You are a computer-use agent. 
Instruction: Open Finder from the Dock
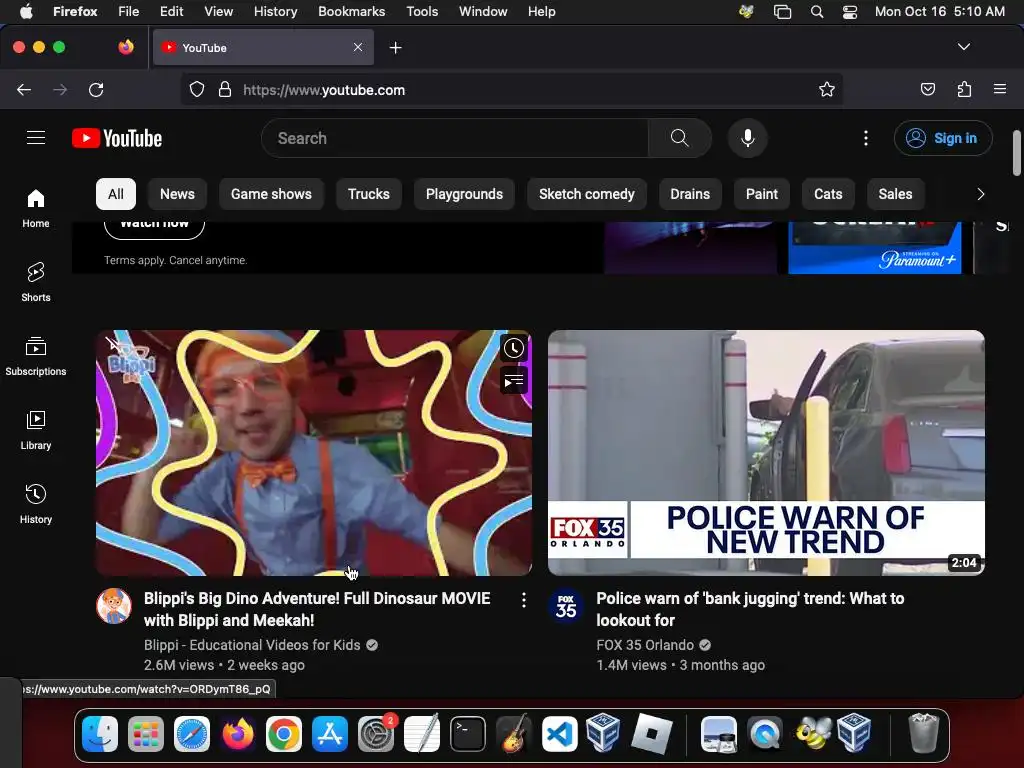(100, 734)
